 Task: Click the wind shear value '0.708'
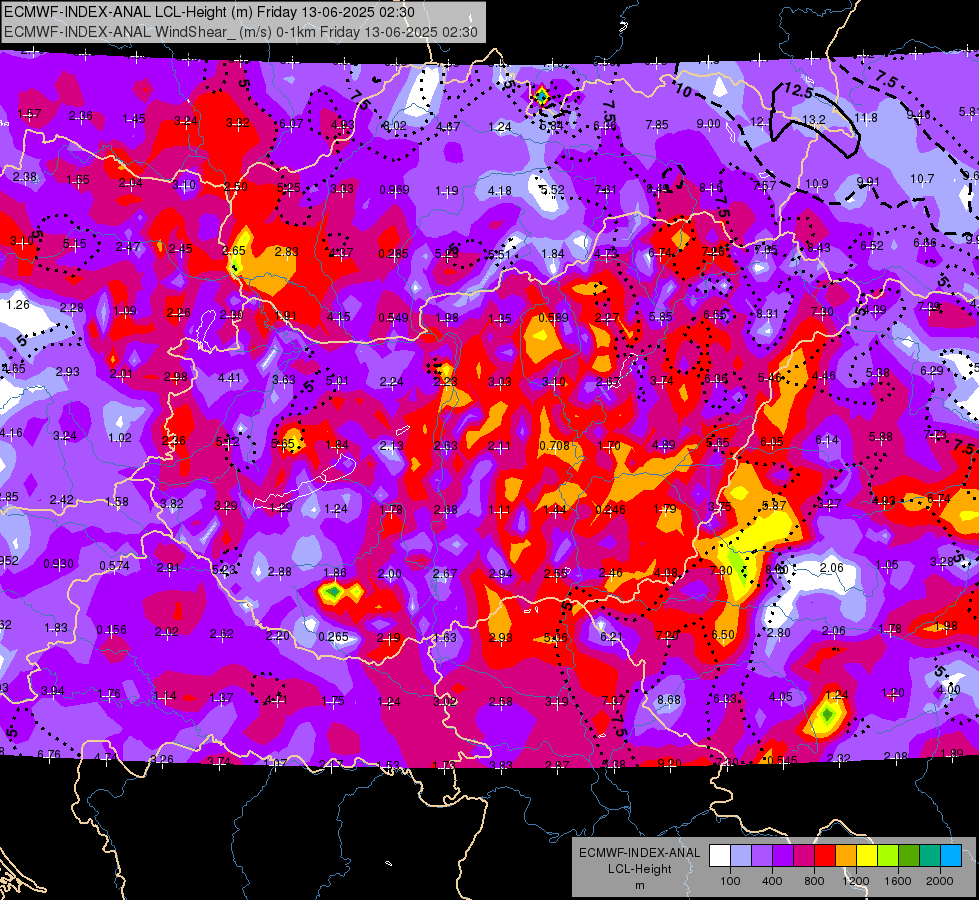click(554, 445)
